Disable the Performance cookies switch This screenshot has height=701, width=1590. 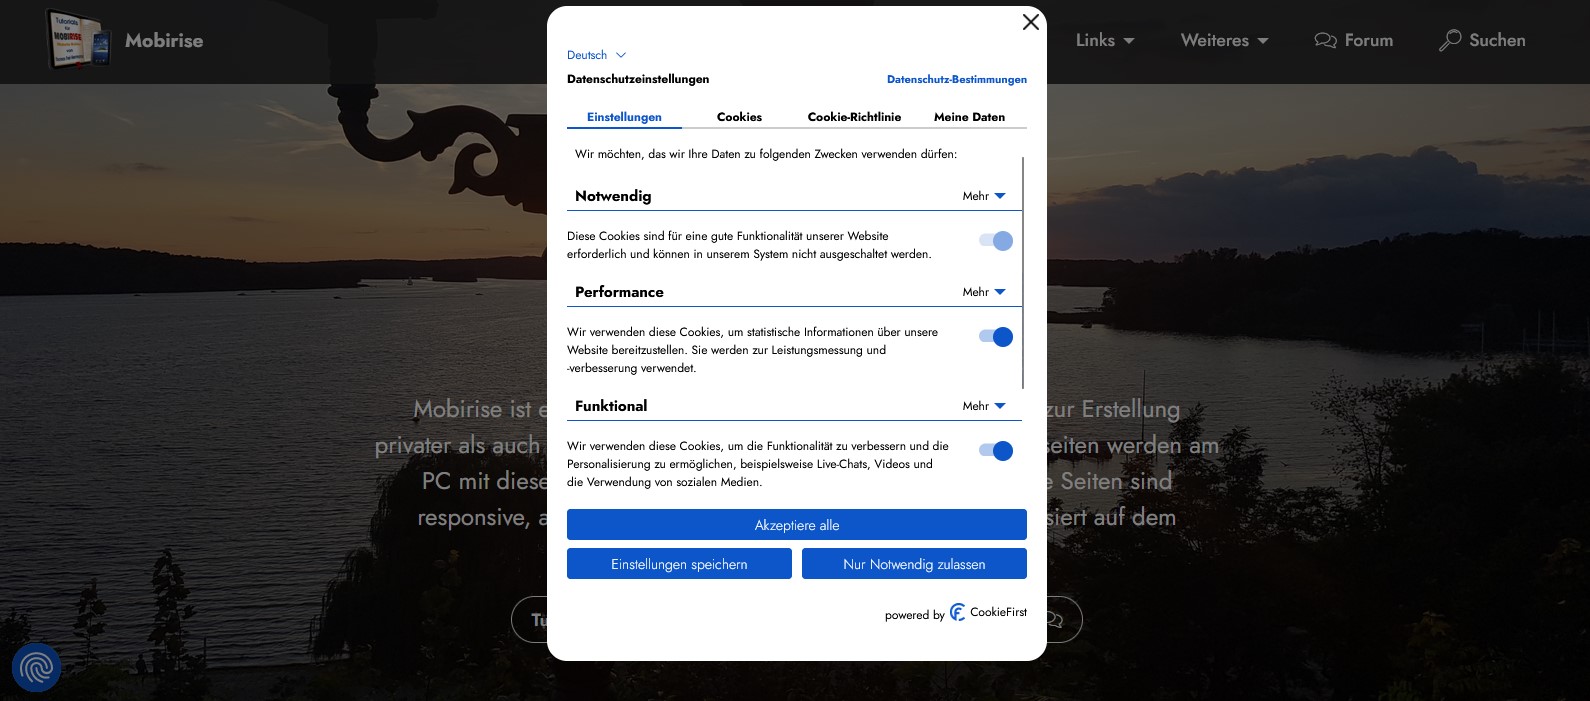coord(996,337)
